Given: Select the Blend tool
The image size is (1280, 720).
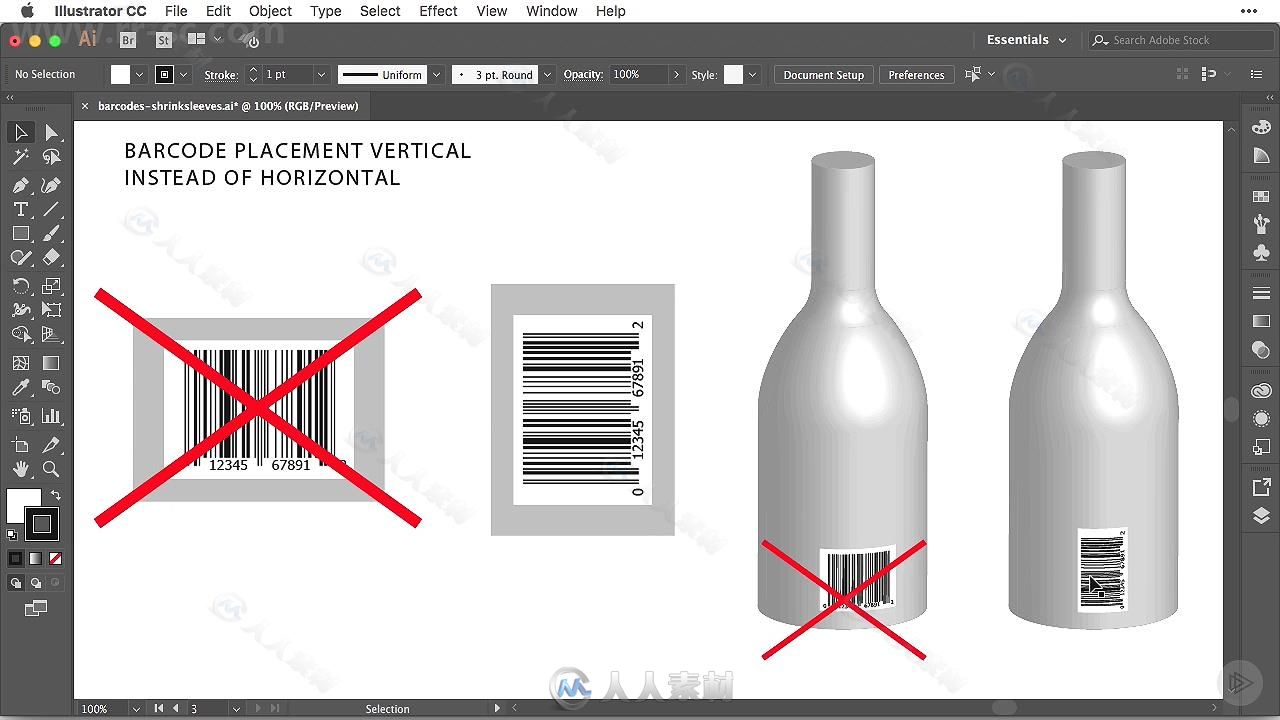Looking at the screenshot, I should pyautogui.click(x=51, y=387).
